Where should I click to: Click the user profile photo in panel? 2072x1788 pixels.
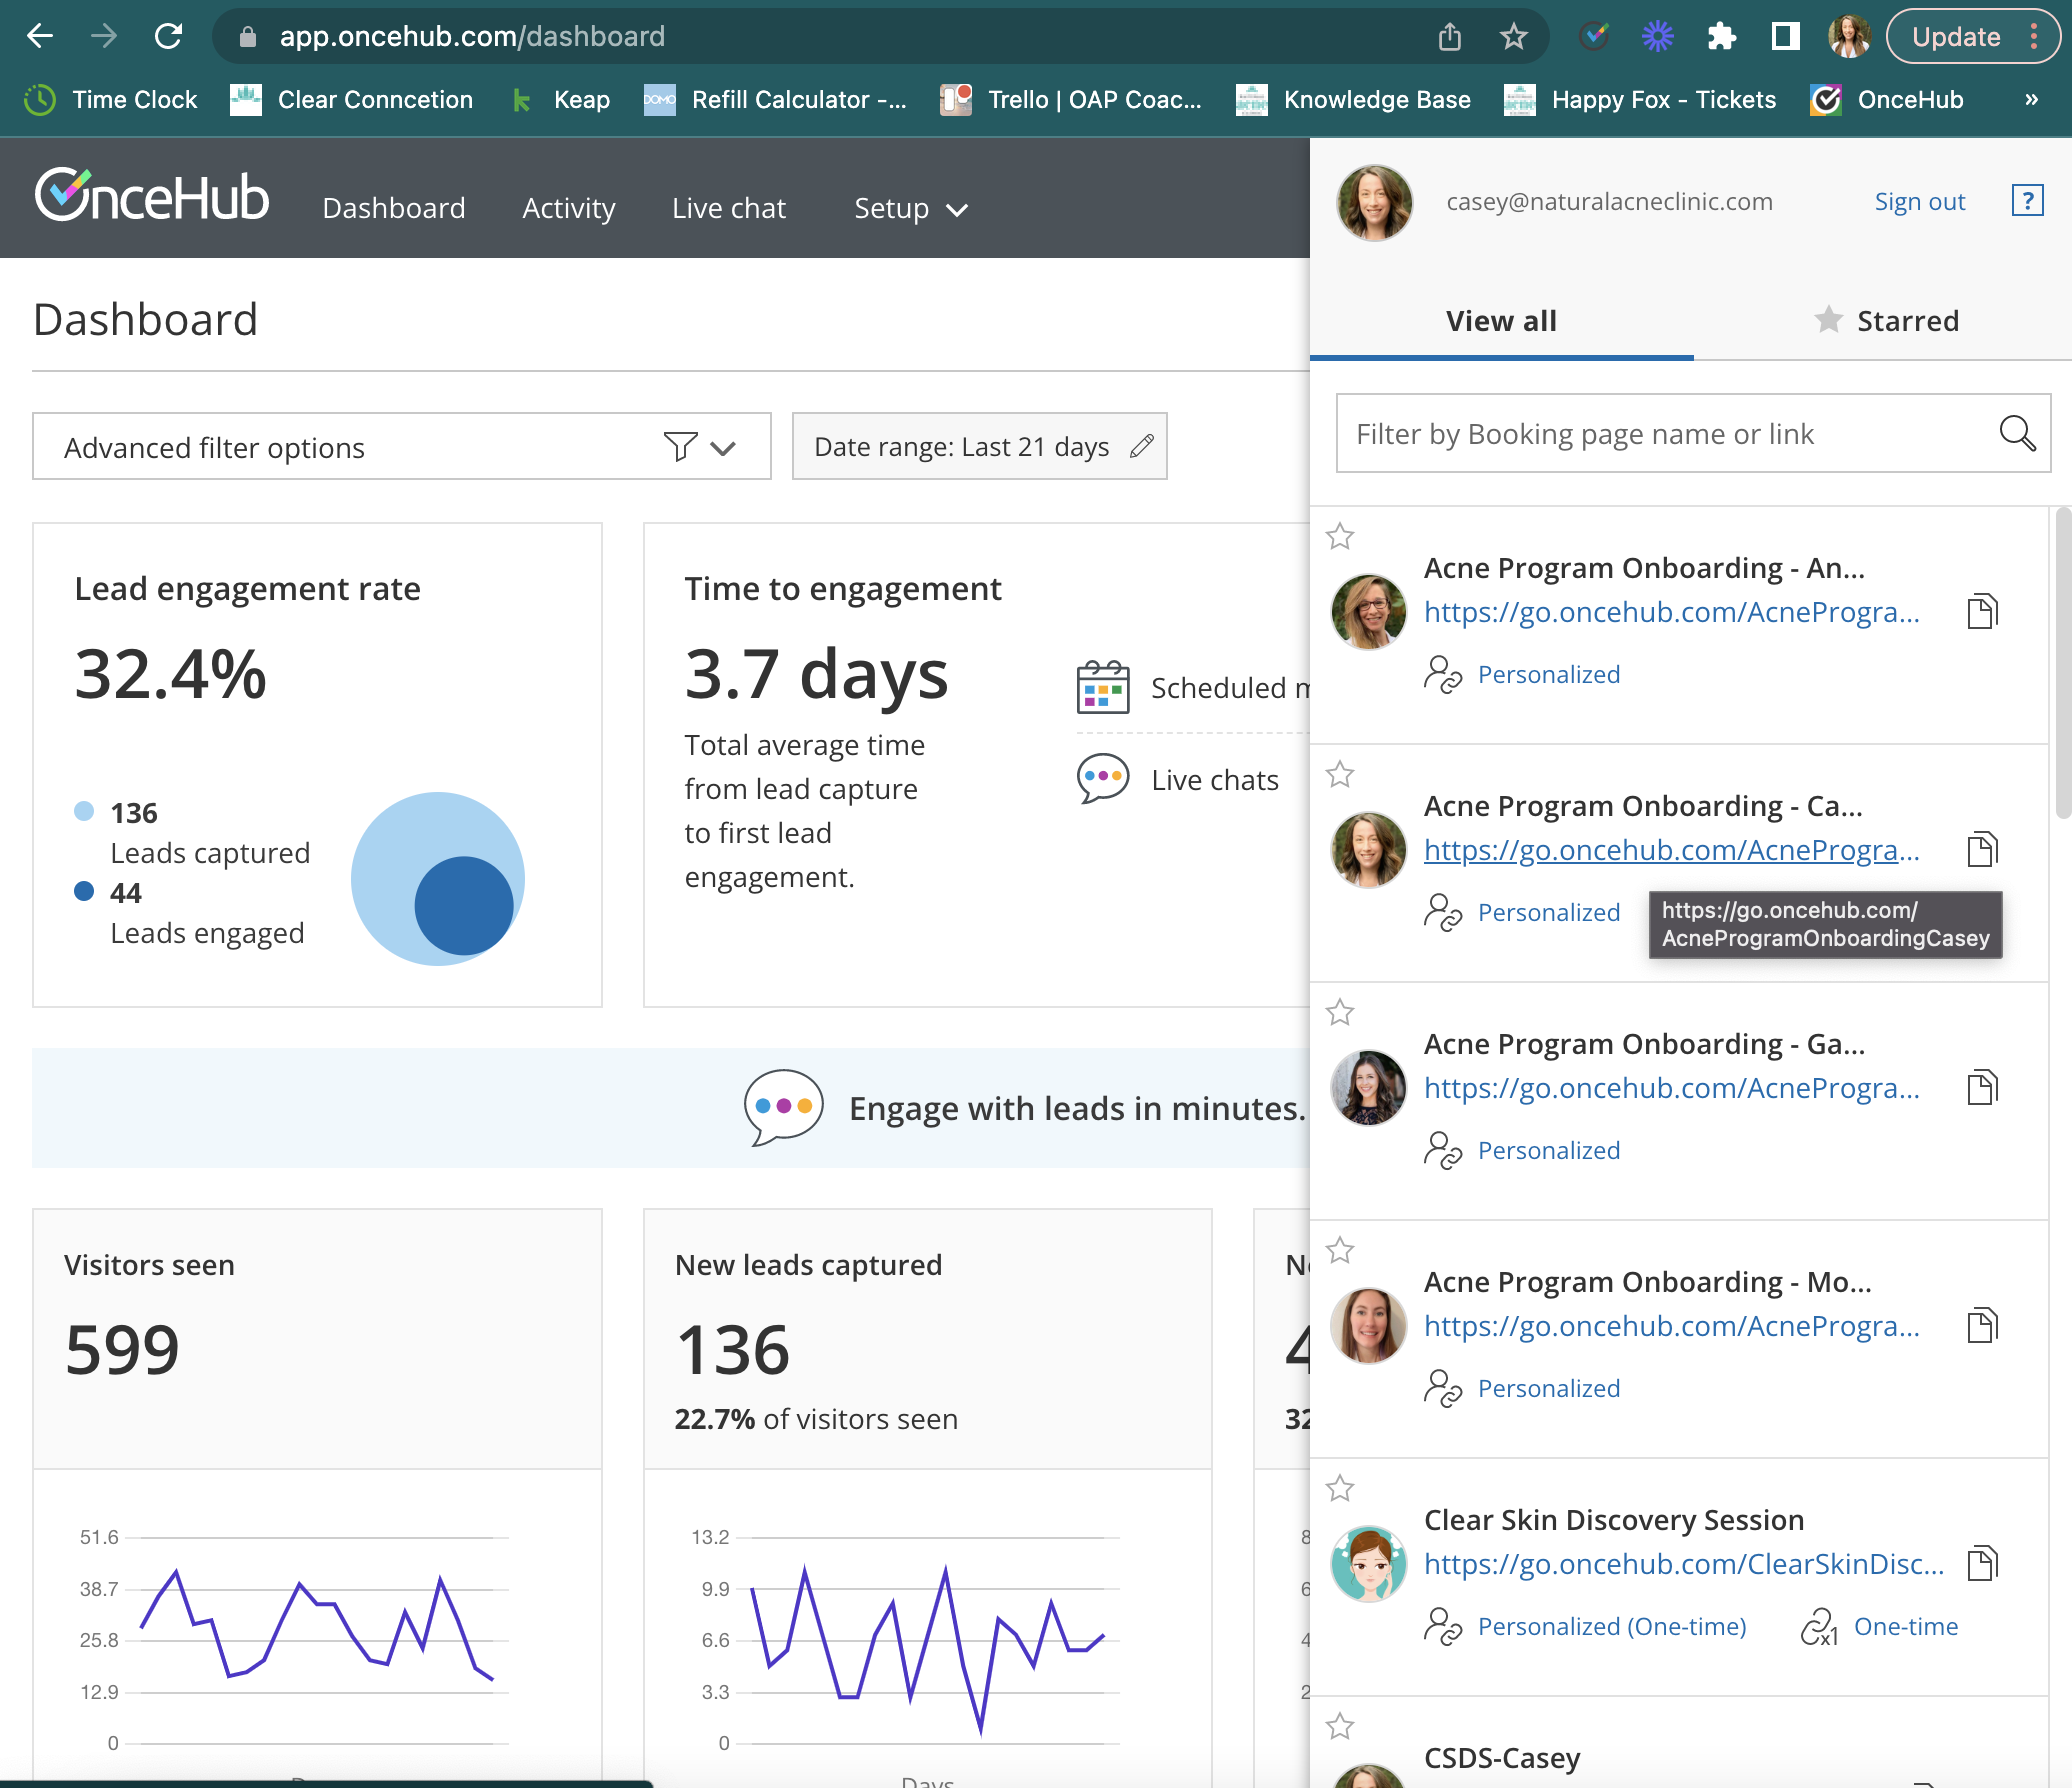point(1374,203)
